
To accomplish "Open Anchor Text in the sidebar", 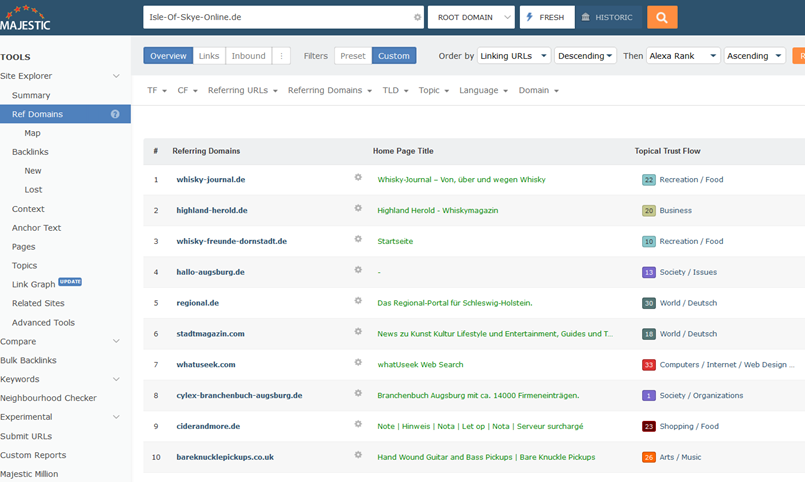I will 36,228.
